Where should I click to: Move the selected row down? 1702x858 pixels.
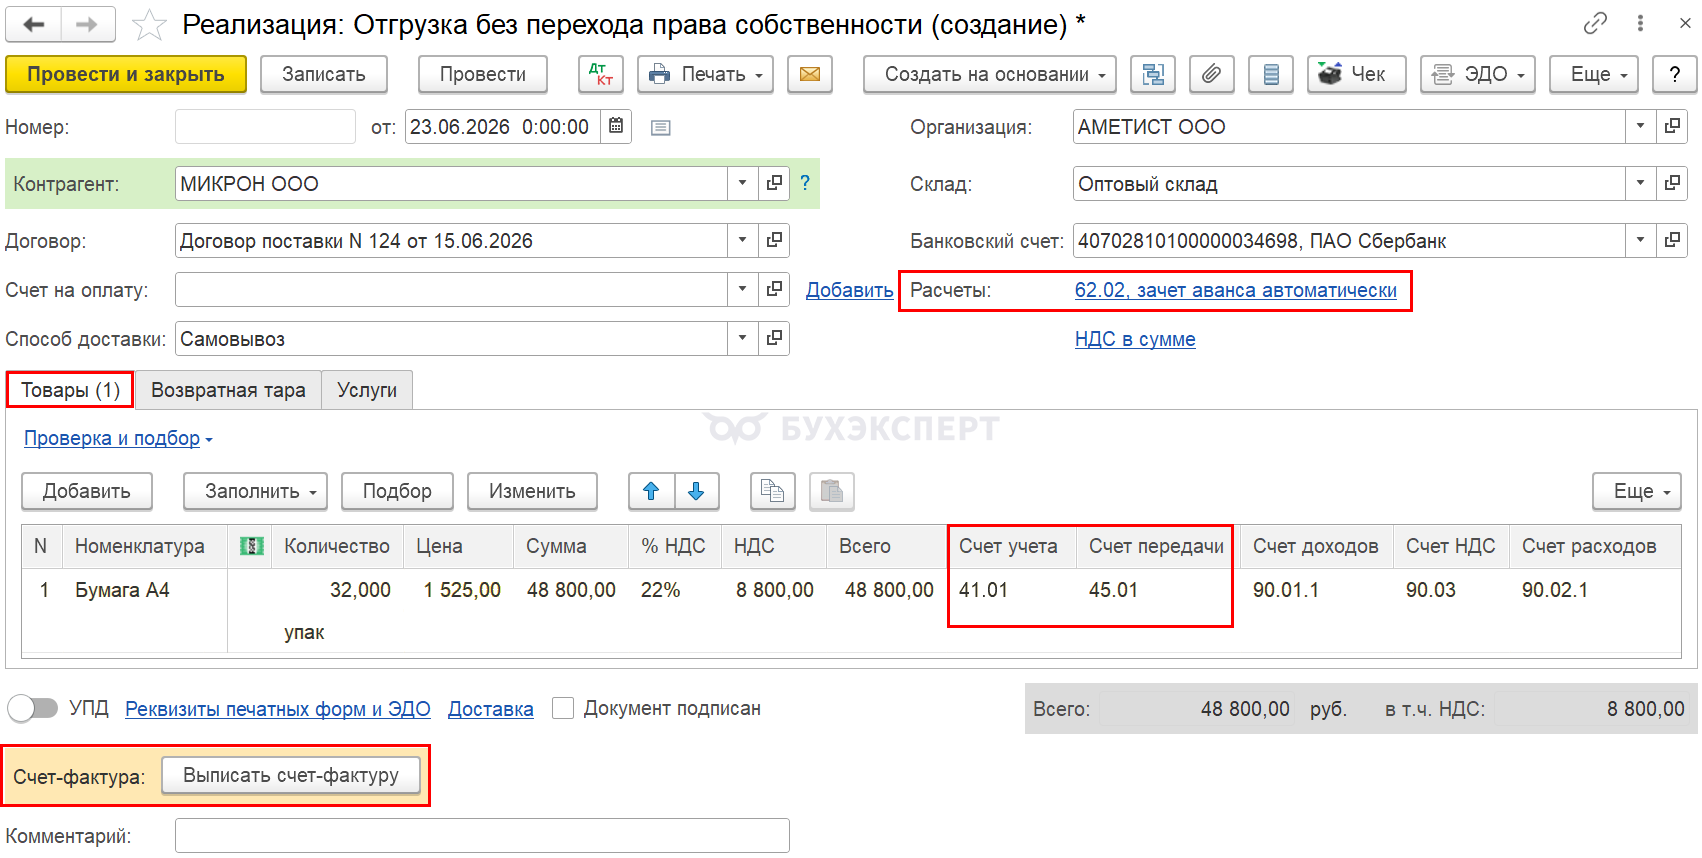(x=697, y=491)
